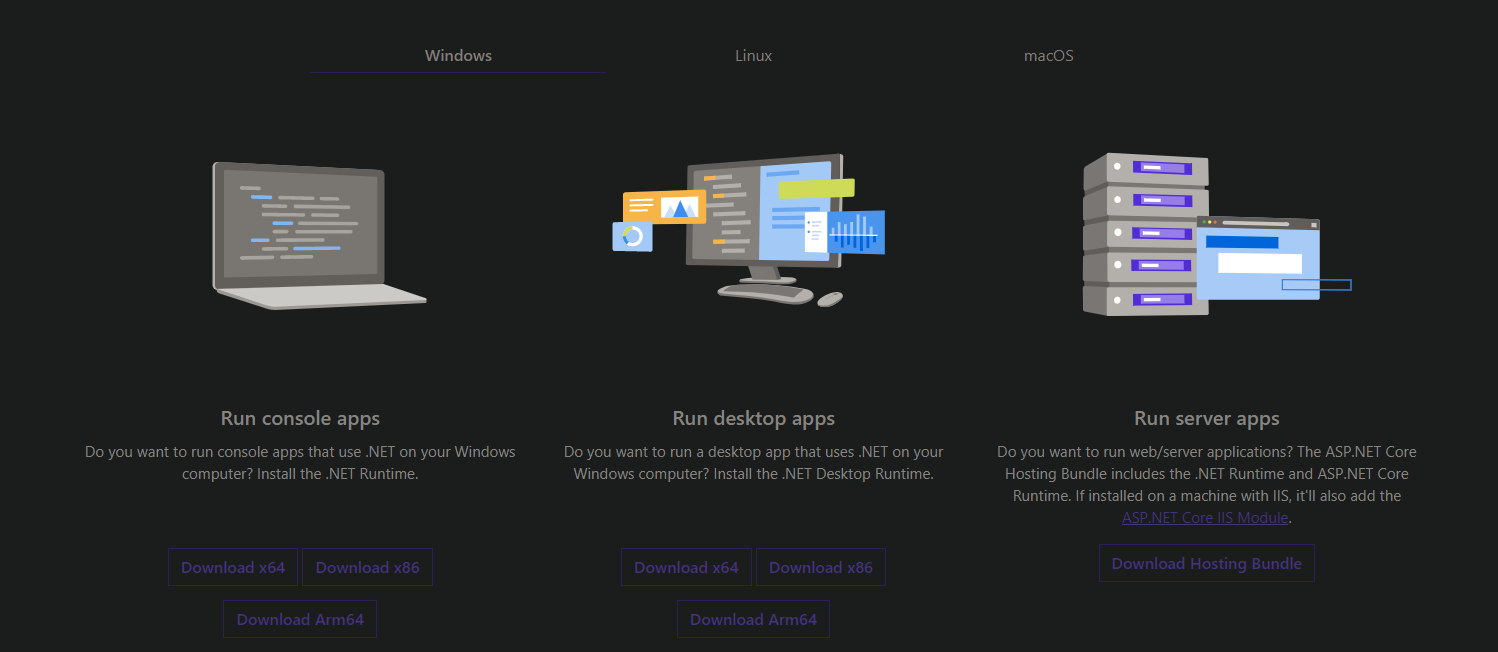Screen dimensions: 1498x652
Task: Select the Windows tab
Action: [458, 55]
